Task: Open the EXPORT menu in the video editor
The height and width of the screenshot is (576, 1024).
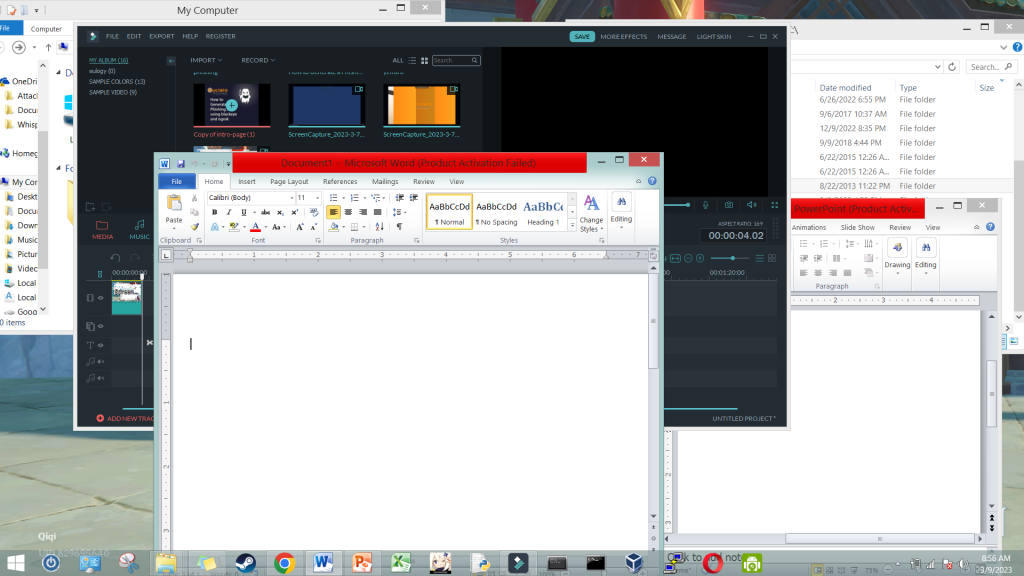Action: tap(161, 37)
